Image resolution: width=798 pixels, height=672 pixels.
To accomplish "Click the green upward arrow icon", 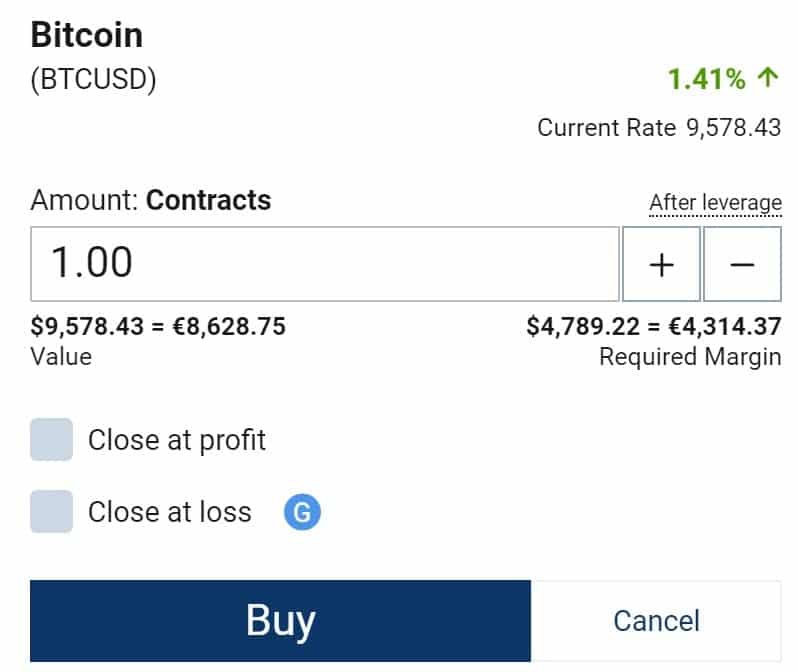I will coord(767,78).
